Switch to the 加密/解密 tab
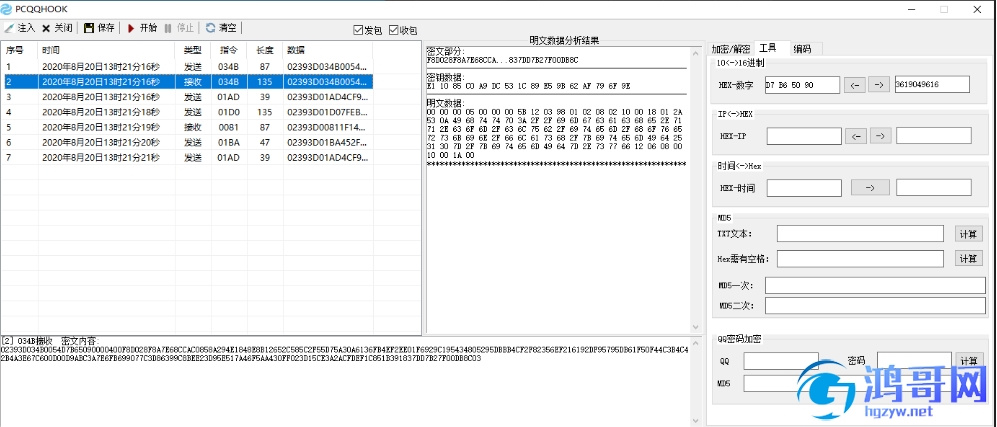This screenshot has height=427, width=997. pyautogui.click(x=731, y=49)
